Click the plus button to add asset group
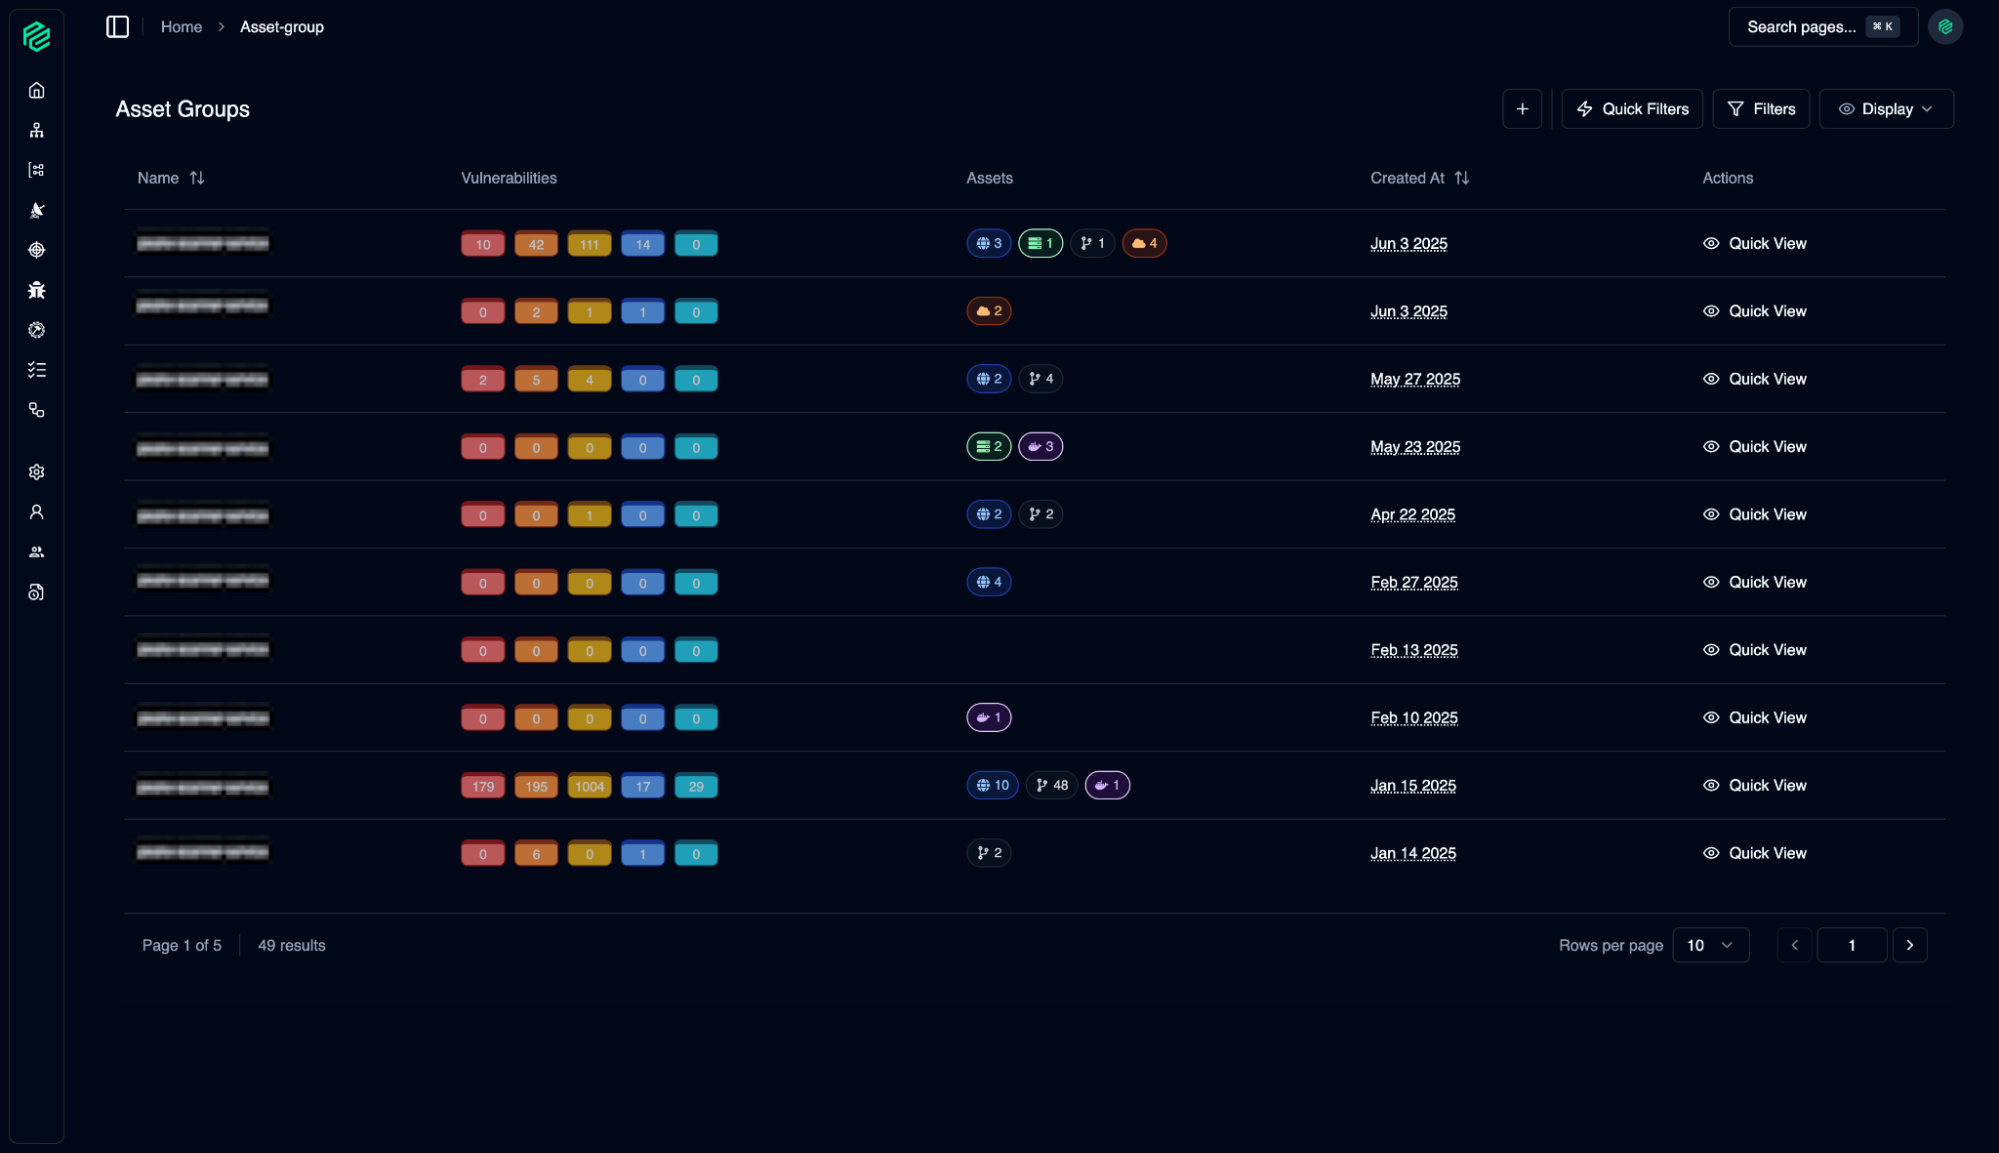This screenshot has width=1999, height=1153. coord(1521,109)
